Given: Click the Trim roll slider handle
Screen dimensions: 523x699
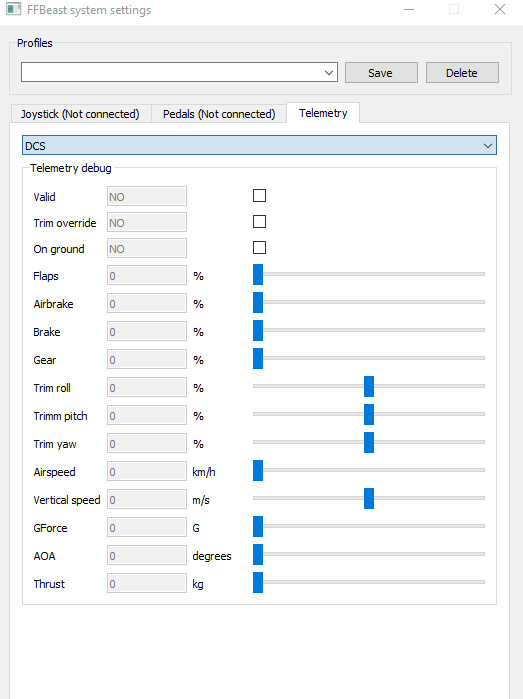Looking at the screenshot, I should [369, 387].
